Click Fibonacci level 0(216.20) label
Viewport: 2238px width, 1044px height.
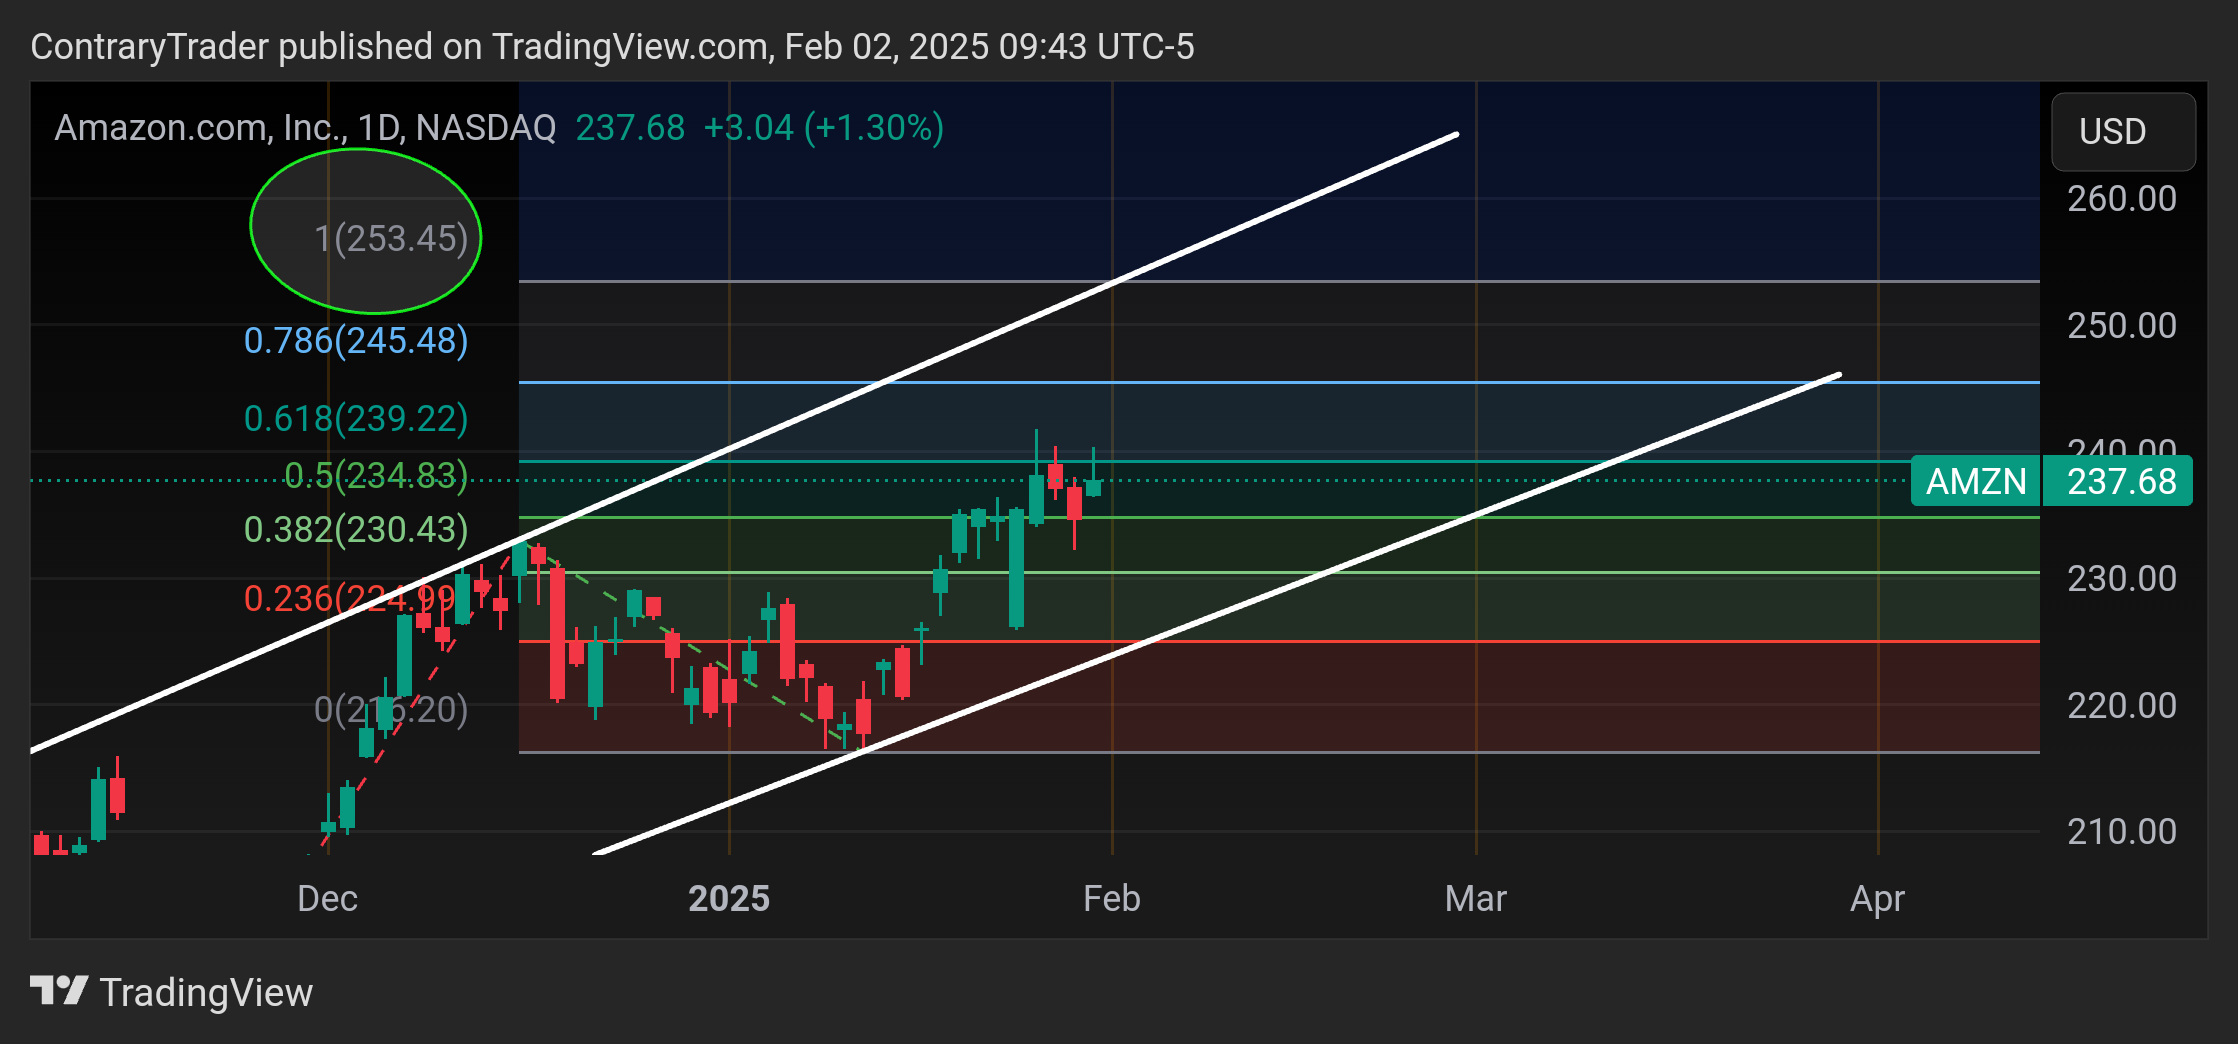tap(391, 709)
